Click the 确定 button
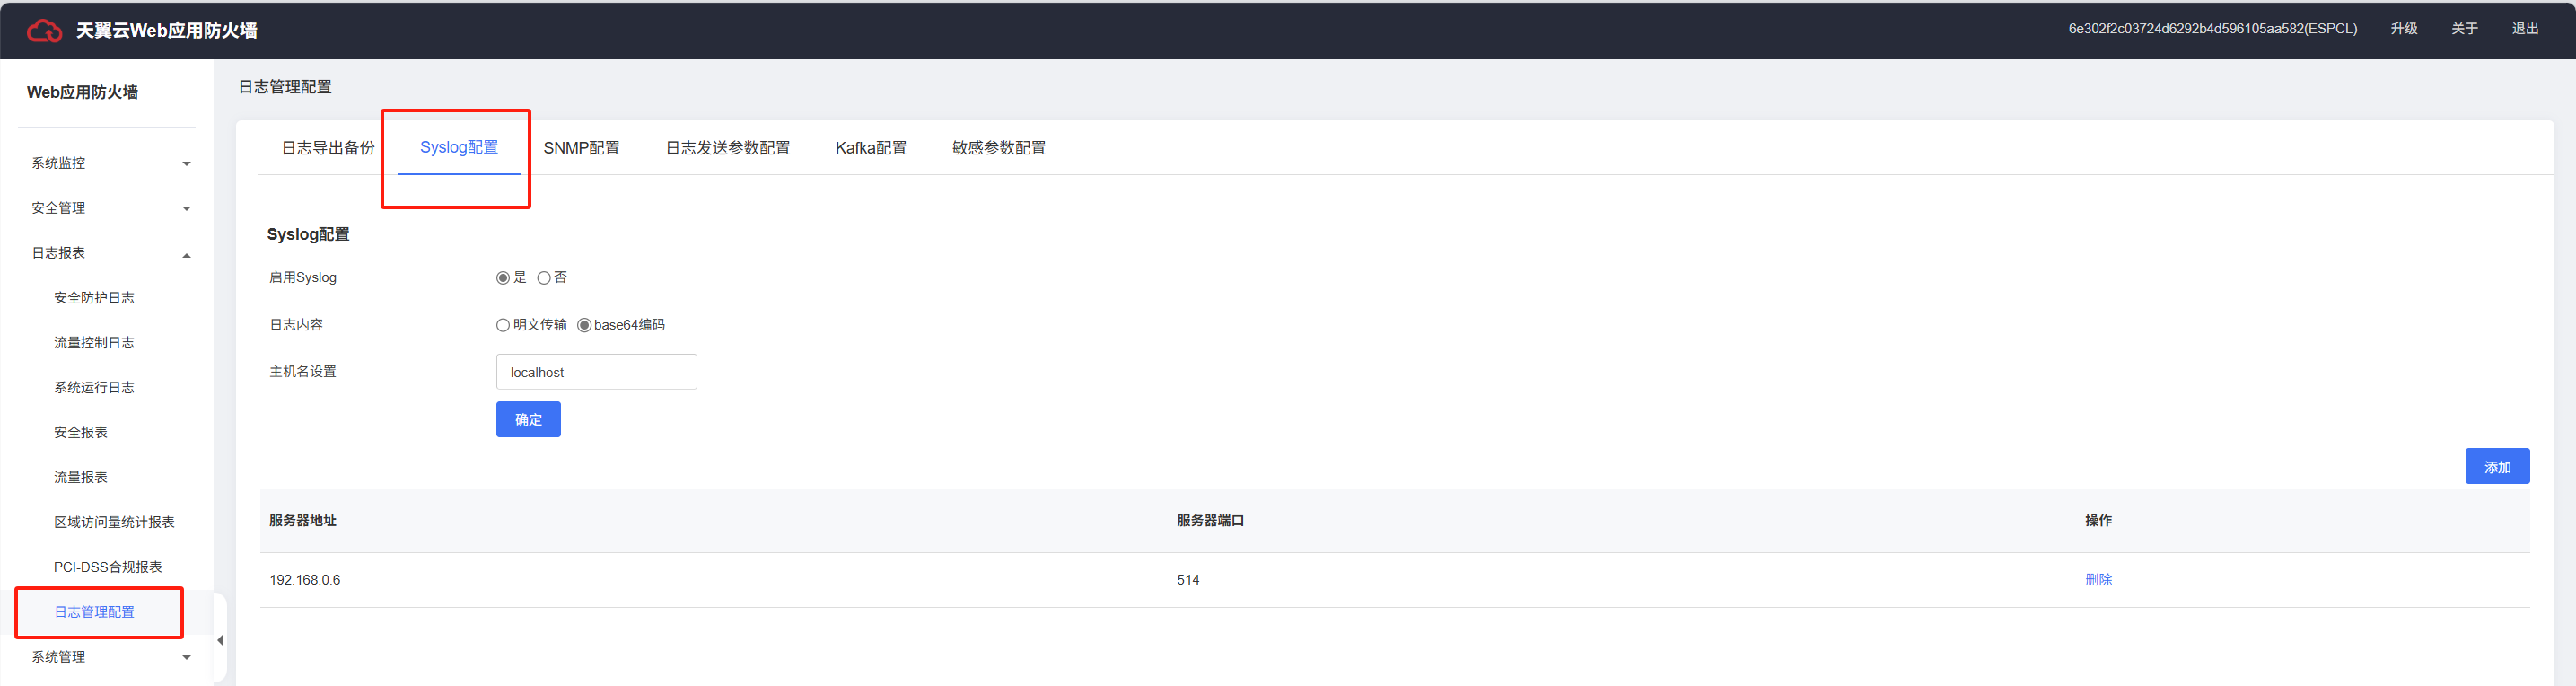 (x=528, y=419)
